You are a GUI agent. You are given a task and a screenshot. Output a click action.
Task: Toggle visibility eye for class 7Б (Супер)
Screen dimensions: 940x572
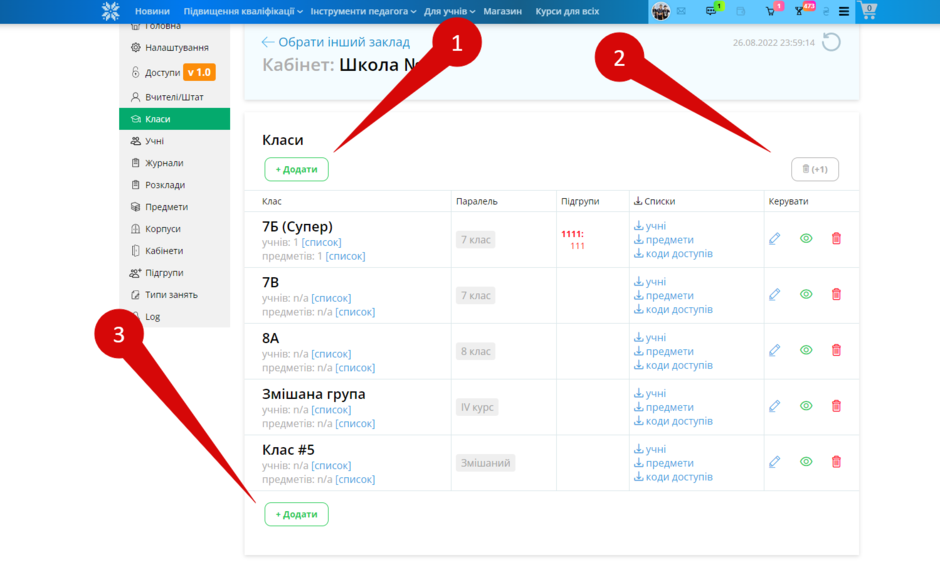click(806, 239)
